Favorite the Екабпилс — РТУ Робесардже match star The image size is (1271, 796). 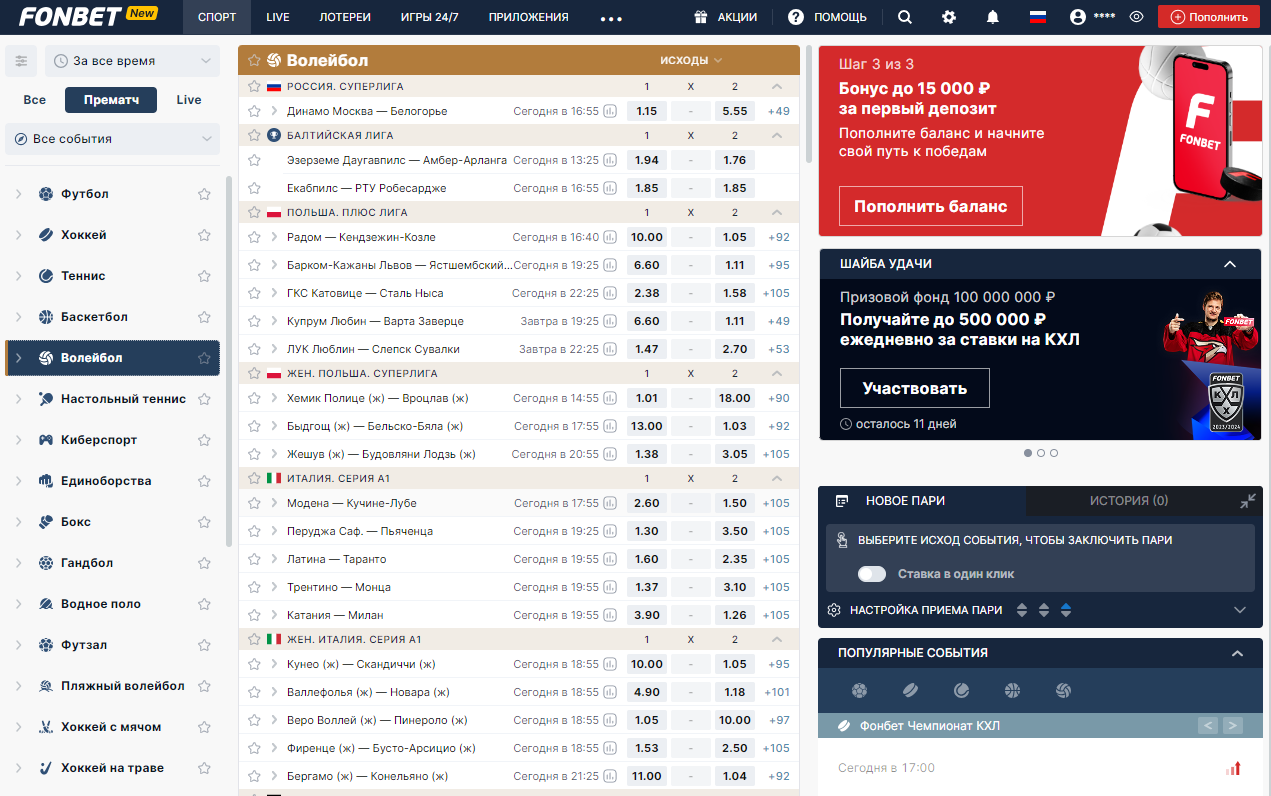254,188
